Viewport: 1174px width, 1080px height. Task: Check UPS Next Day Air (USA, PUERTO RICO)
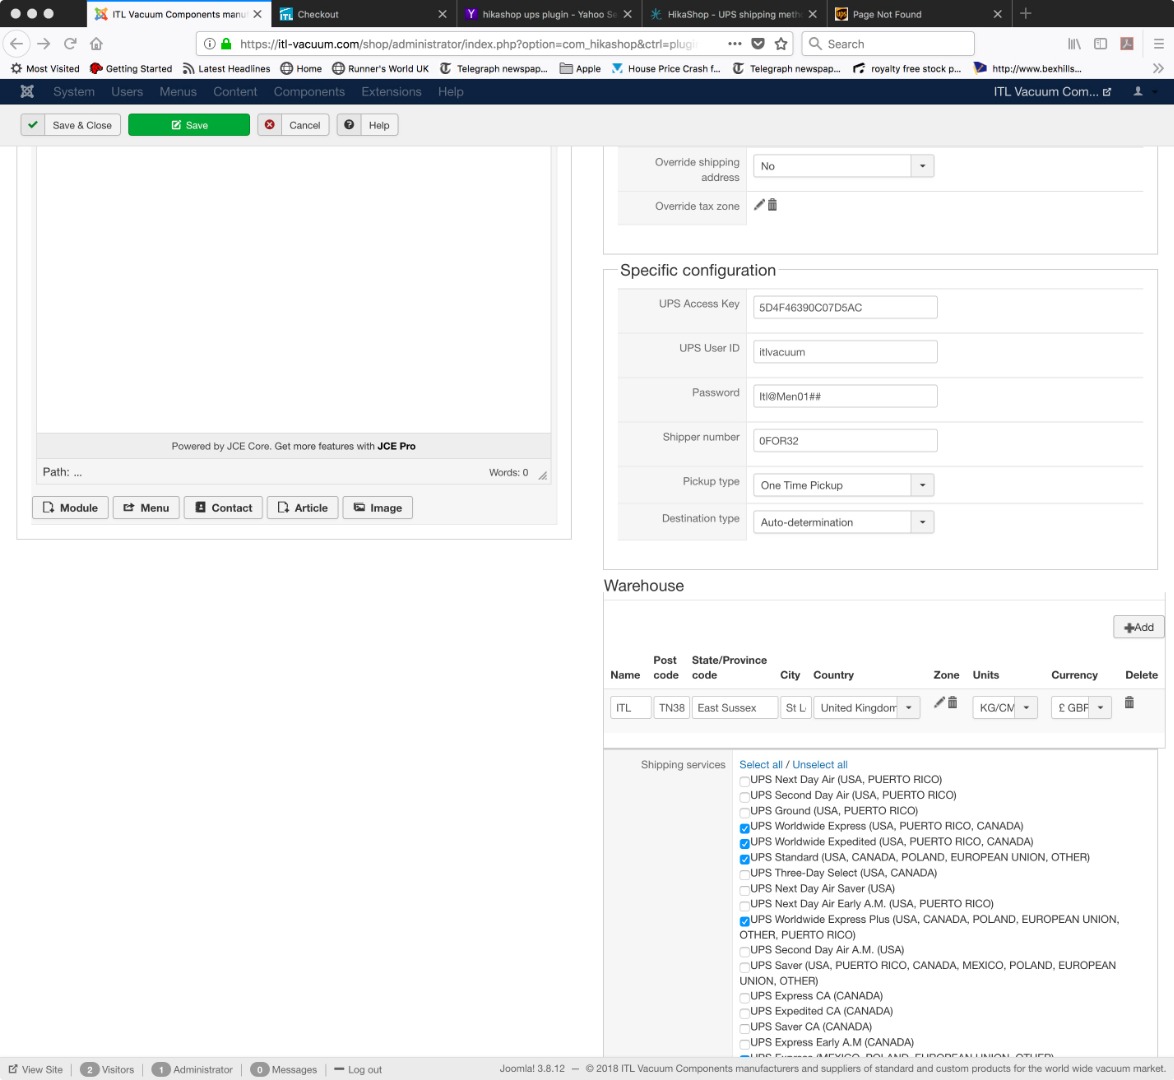pyautogui.click(x=744, y=781)
